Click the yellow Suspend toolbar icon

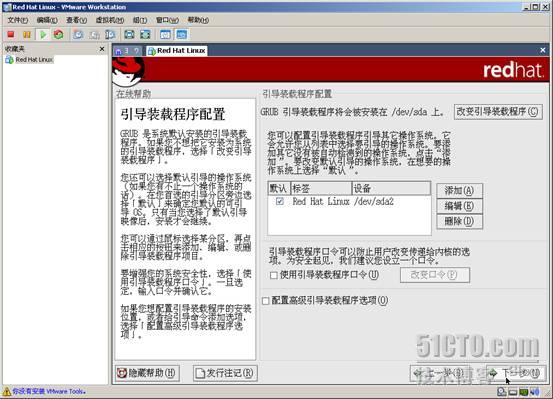pos(27,34)
